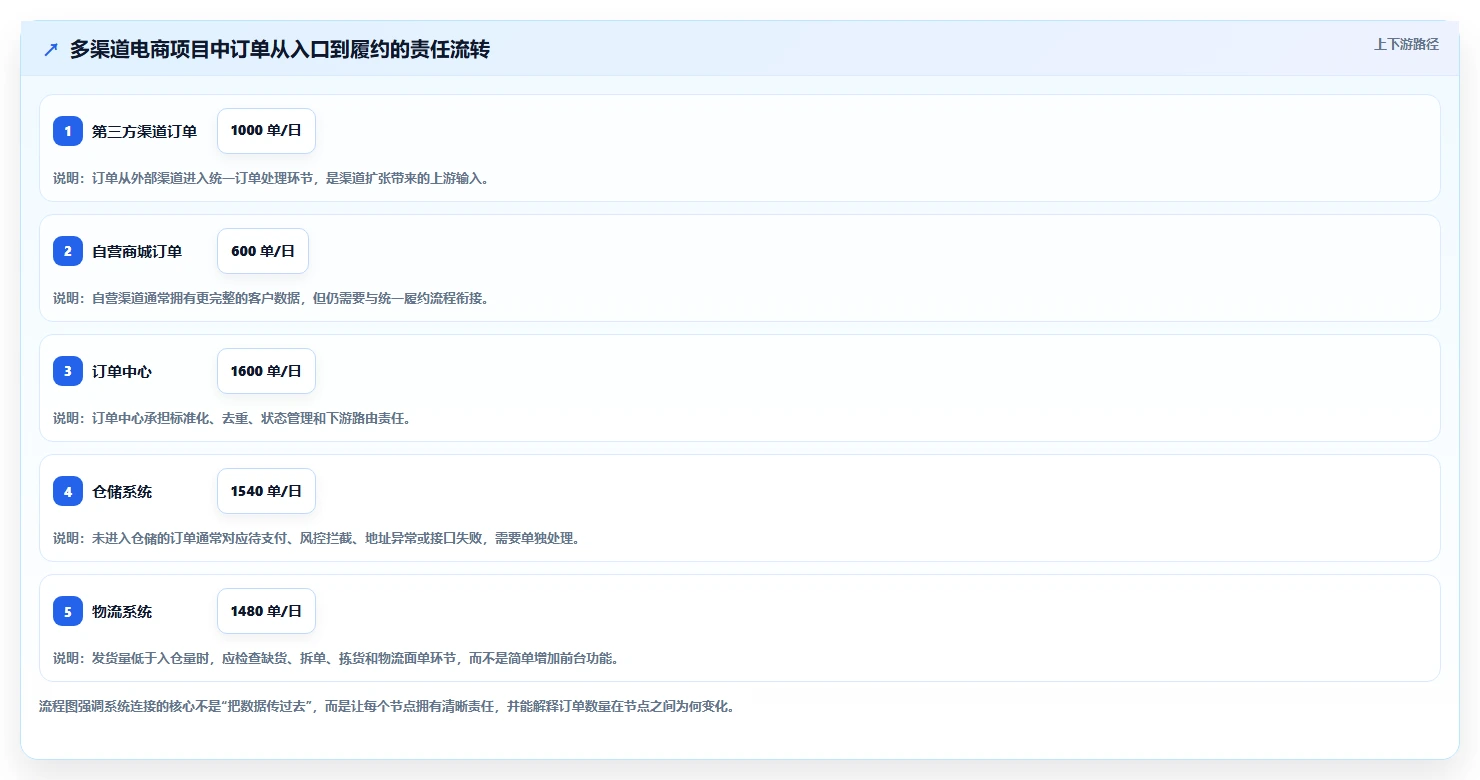Click step number 1 badge

click(x=68, y=131)
